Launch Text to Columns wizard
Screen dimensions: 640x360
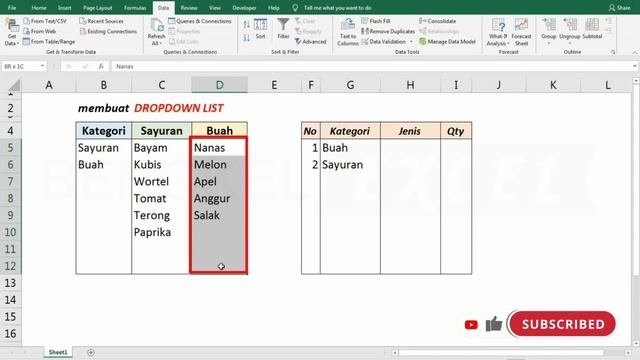[348, 32]
